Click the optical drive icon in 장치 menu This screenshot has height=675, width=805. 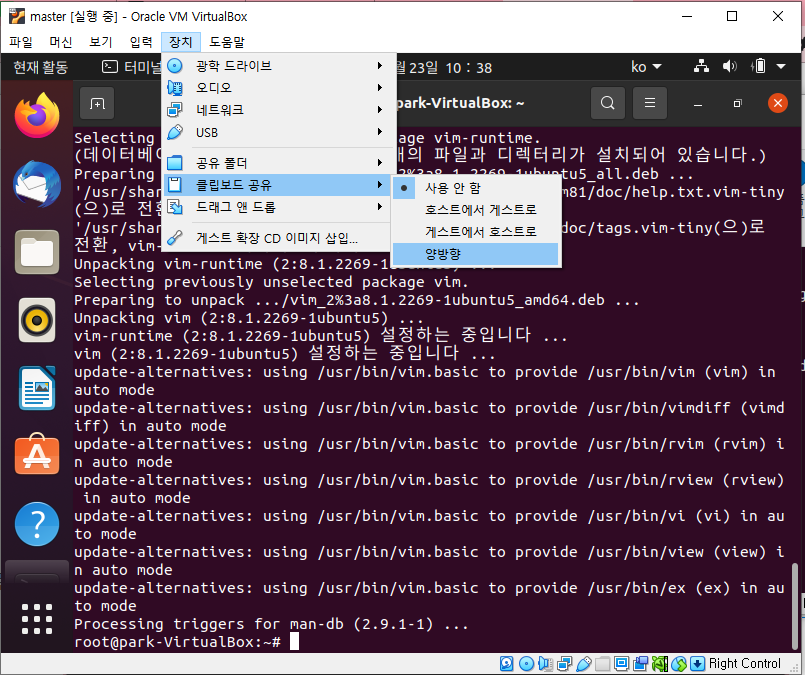tap(175, 66)
